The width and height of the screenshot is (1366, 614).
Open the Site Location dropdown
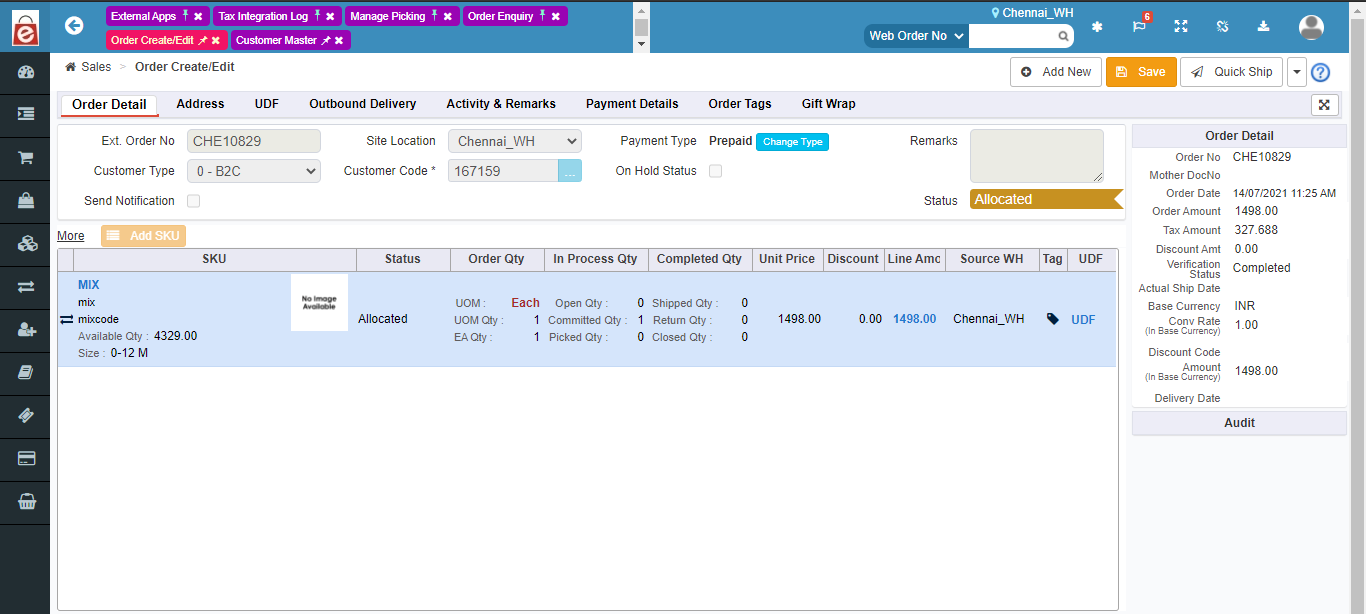514,140
